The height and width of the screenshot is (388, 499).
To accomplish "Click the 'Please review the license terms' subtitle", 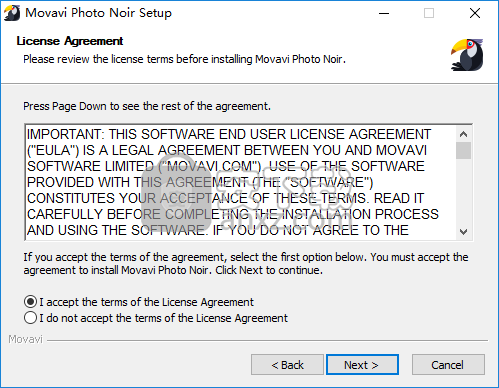I will [184, 59].
